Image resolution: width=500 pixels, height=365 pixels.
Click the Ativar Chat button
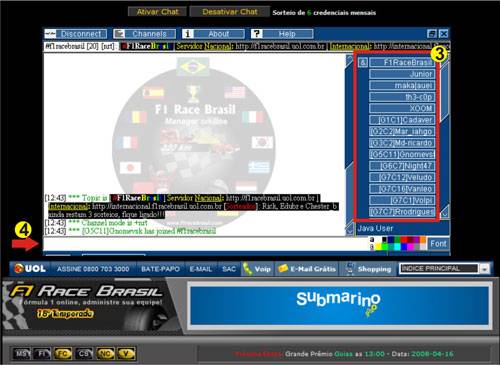[157, 12]
